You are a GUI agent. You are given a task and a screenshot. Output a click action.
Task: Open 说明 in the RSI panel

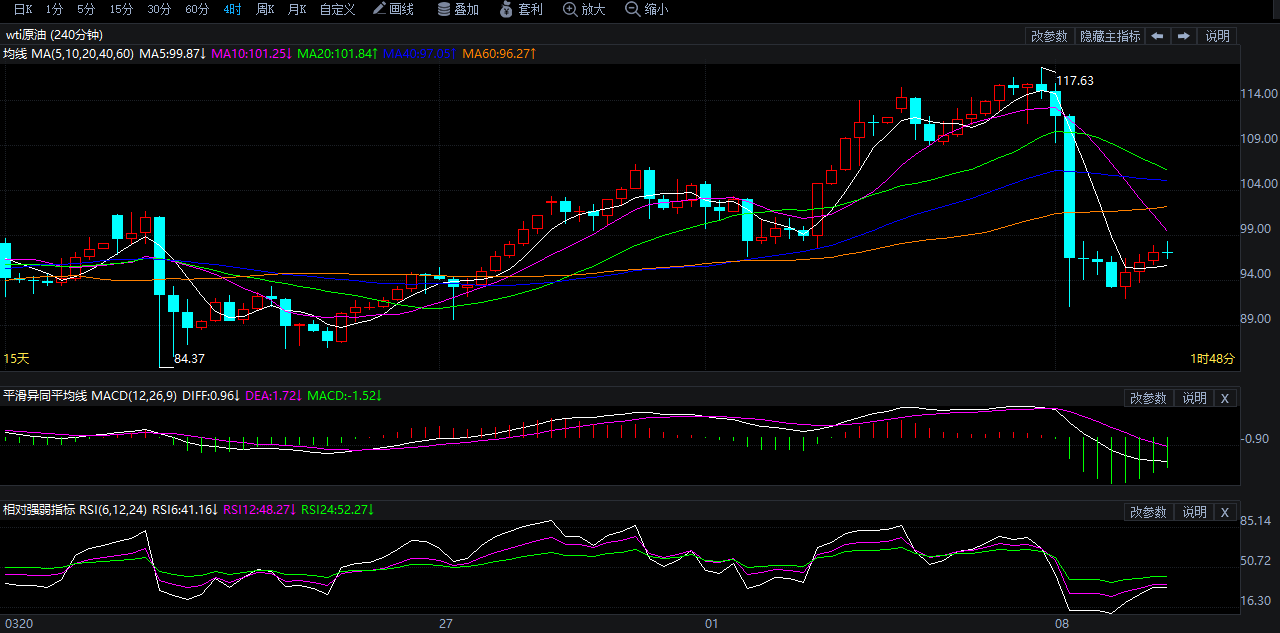1194,512
